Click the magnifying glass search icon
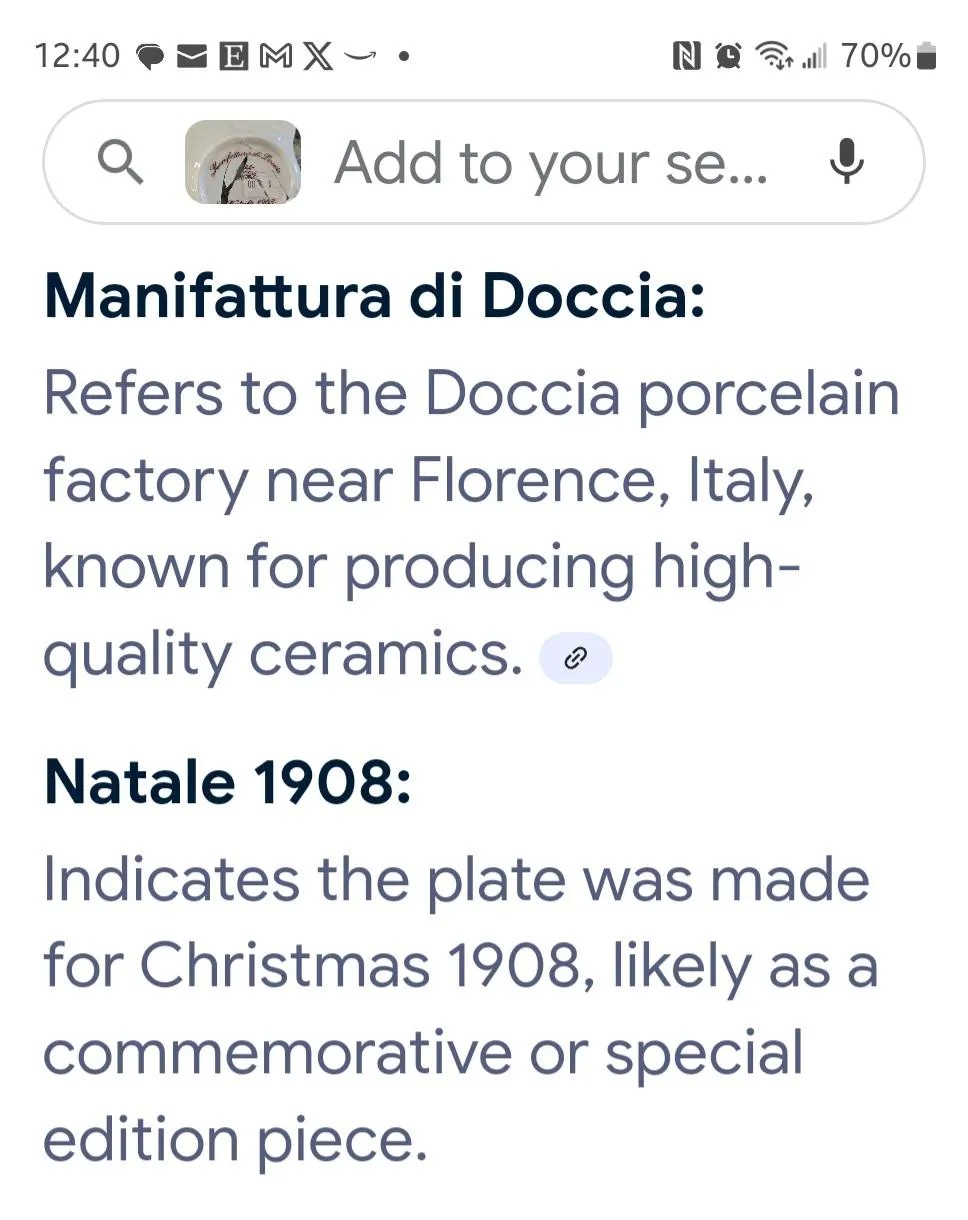 point(121,162)
